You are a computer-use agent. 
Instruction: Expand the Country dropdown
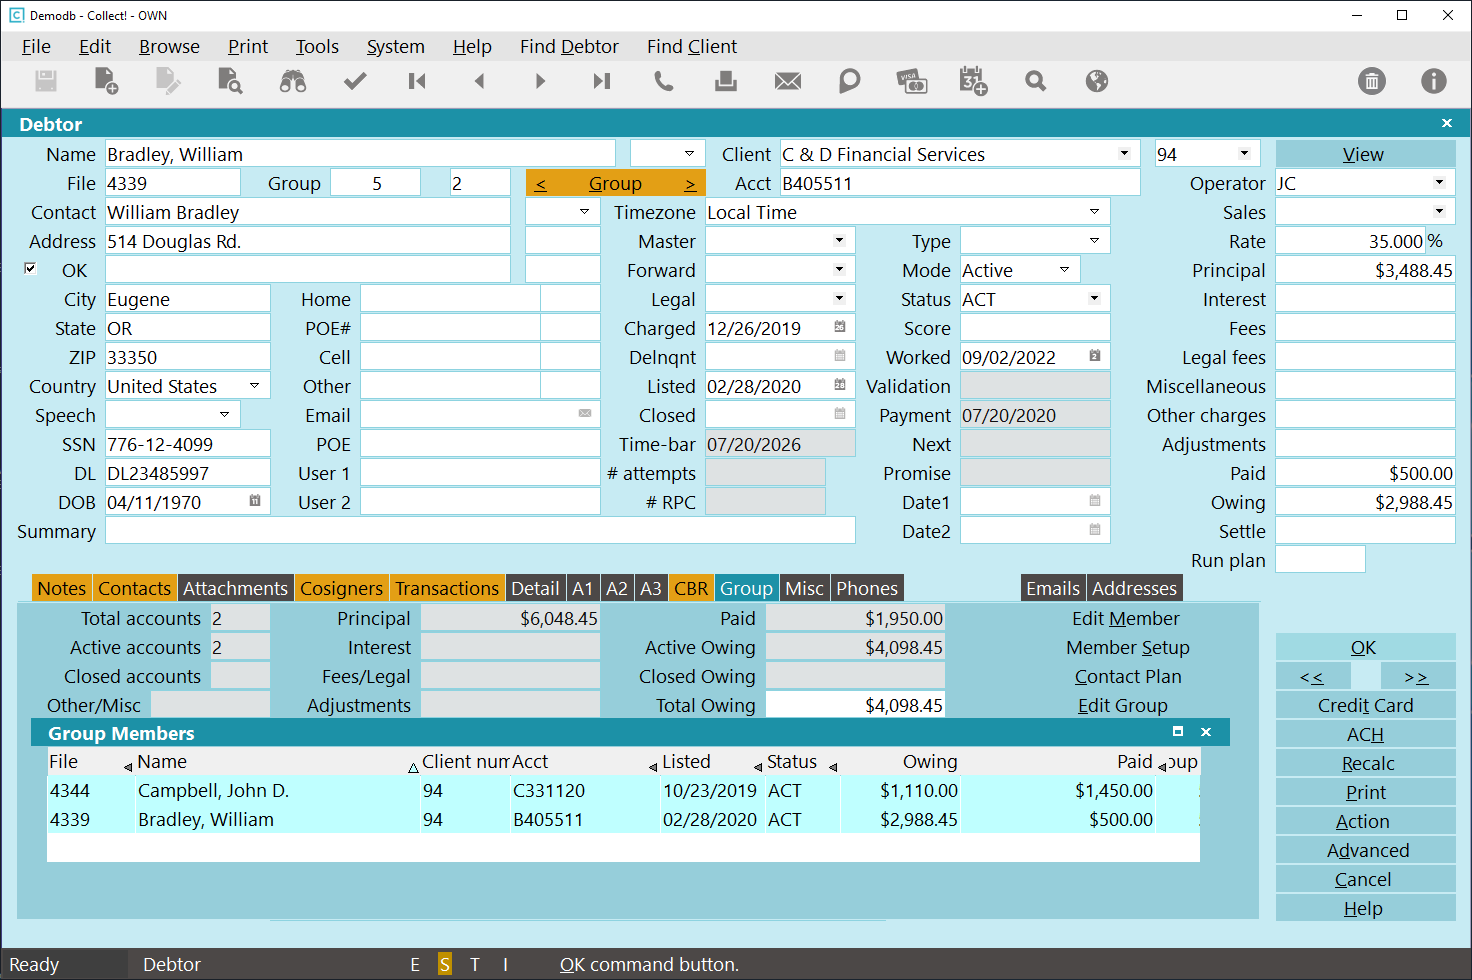[255, 385]
